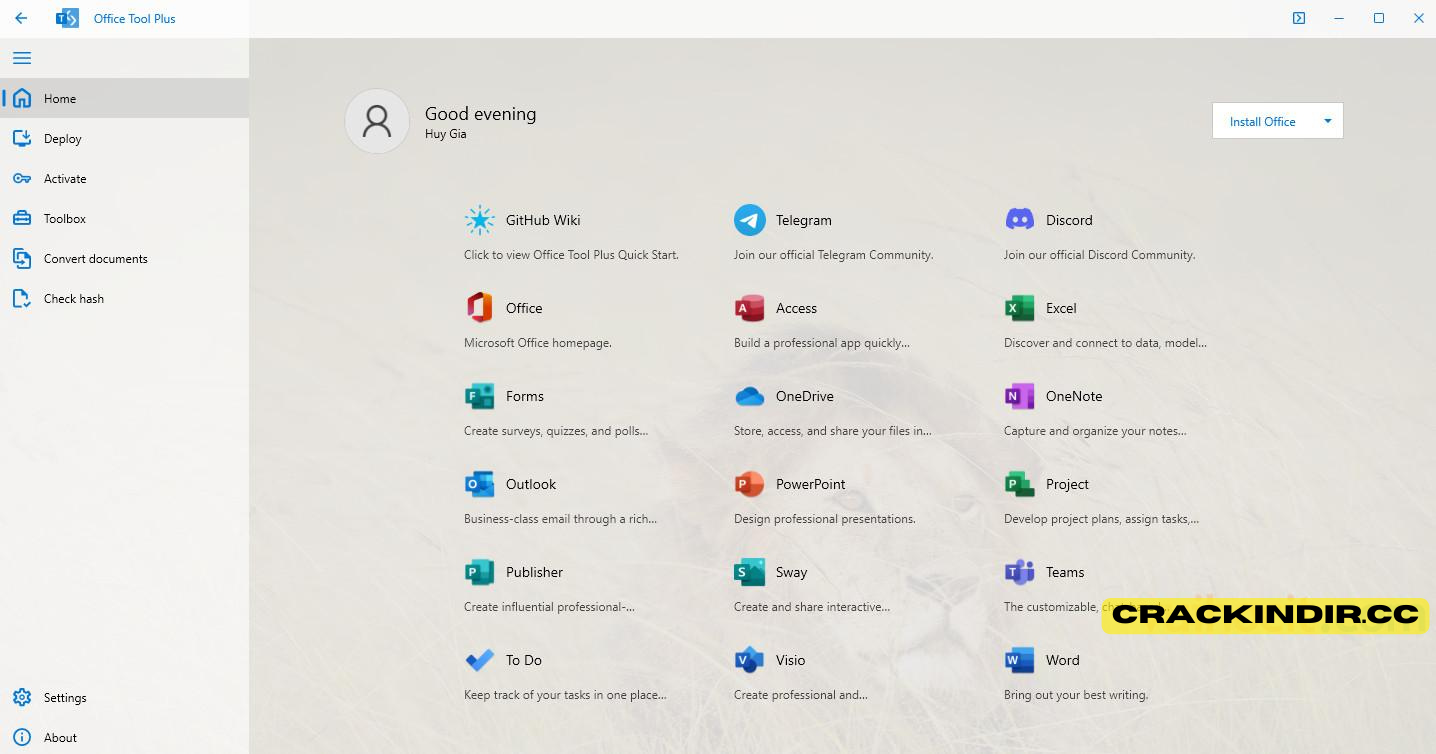1436x754 pixels.
Task: Click the Visio app icon
Action: point(750,660)
